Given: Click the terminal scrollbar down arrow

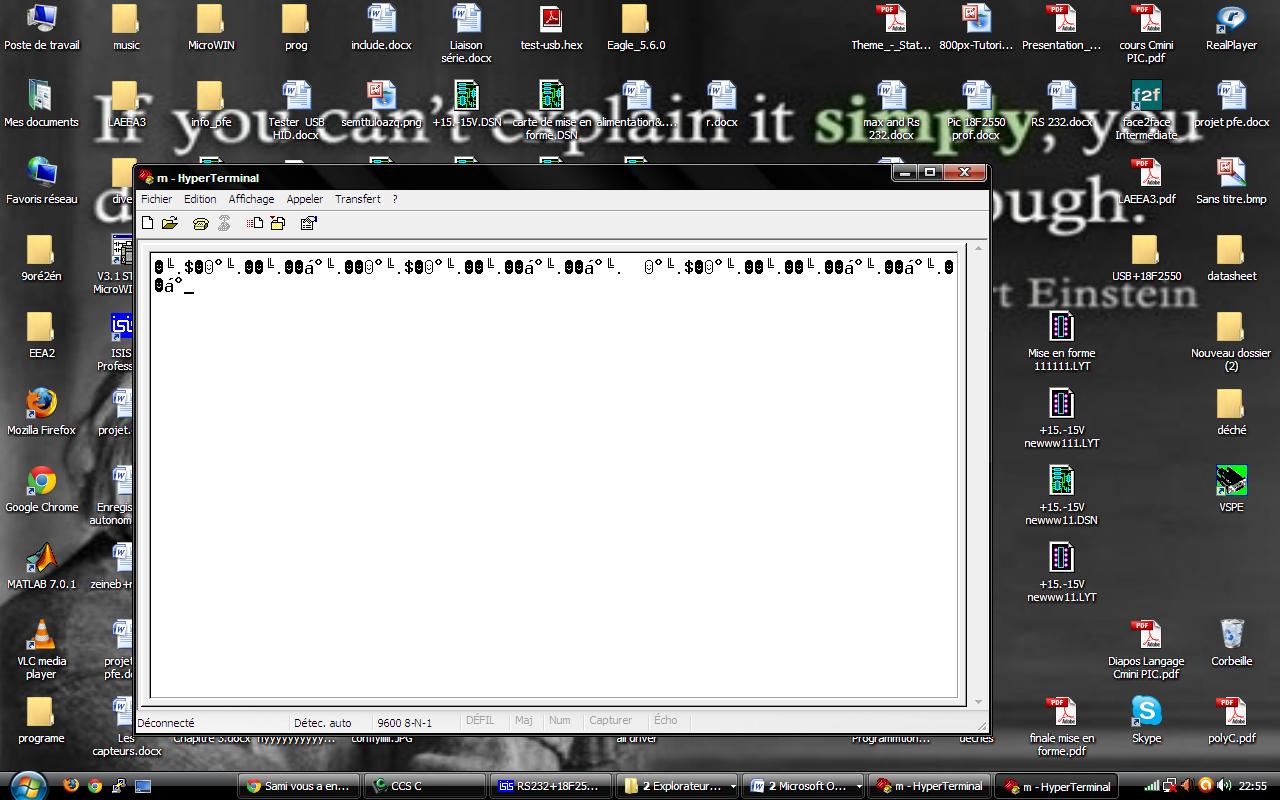Looking at the screenshot, I should [978, 702].
